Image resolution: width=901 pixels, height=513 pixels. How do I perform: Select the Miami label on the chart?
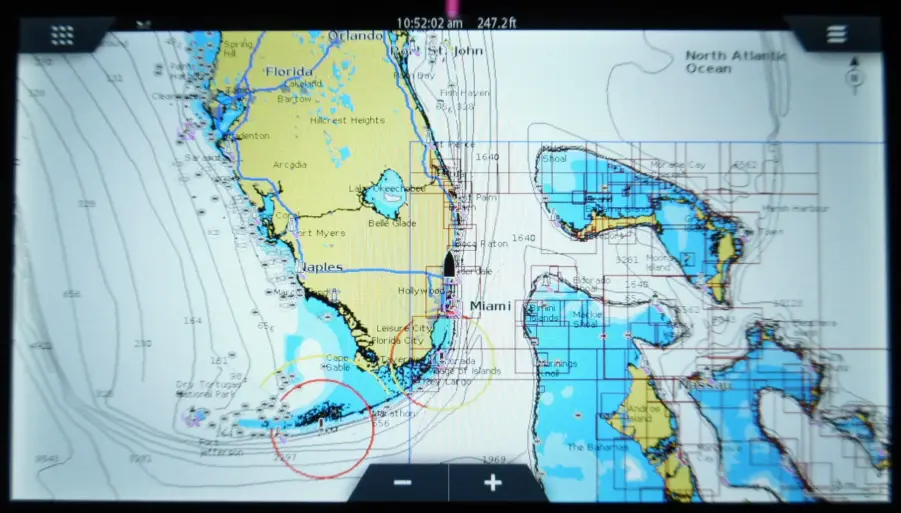point(490,305)
